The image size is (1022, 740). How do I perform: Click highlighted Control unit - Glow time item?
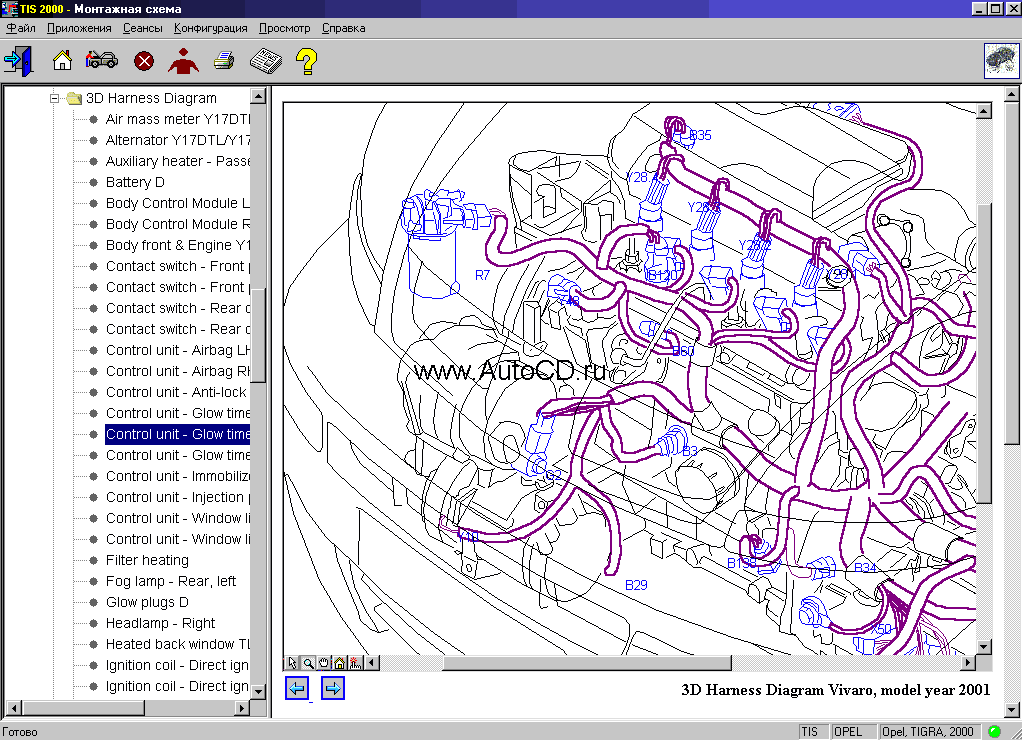click(x=177, y=434)
